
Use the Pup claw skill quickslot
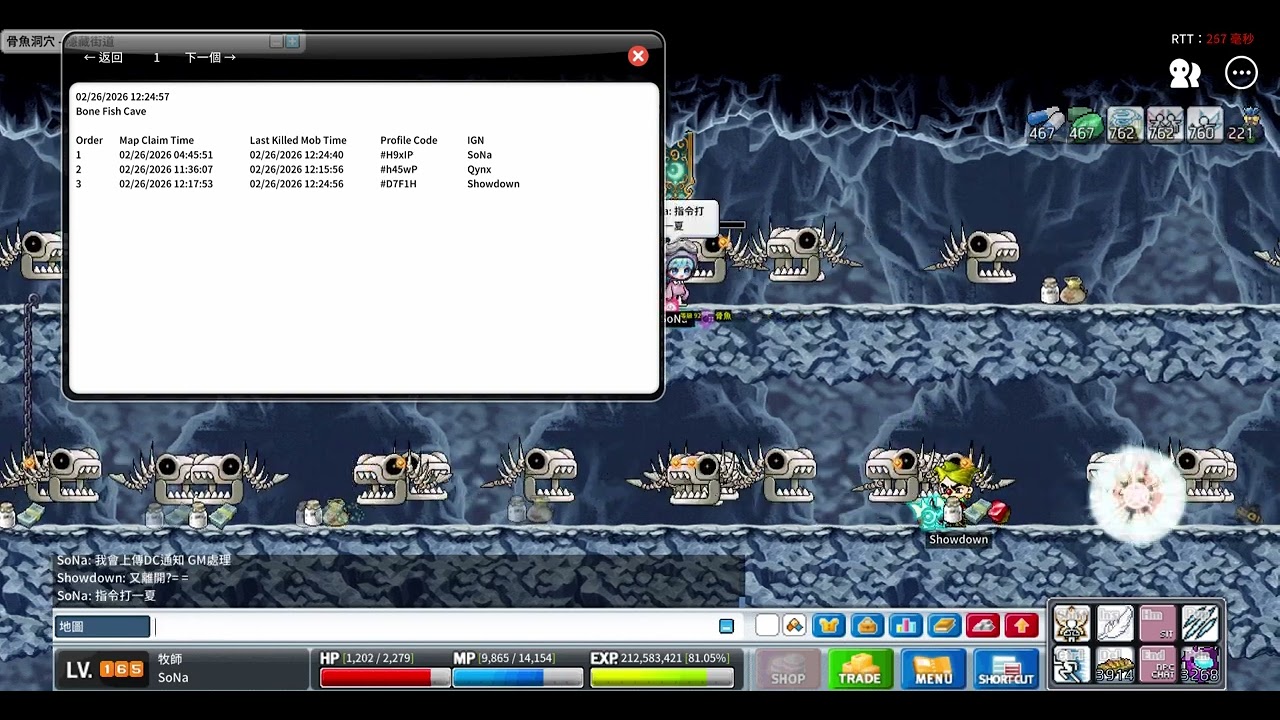click(1200, 623)
